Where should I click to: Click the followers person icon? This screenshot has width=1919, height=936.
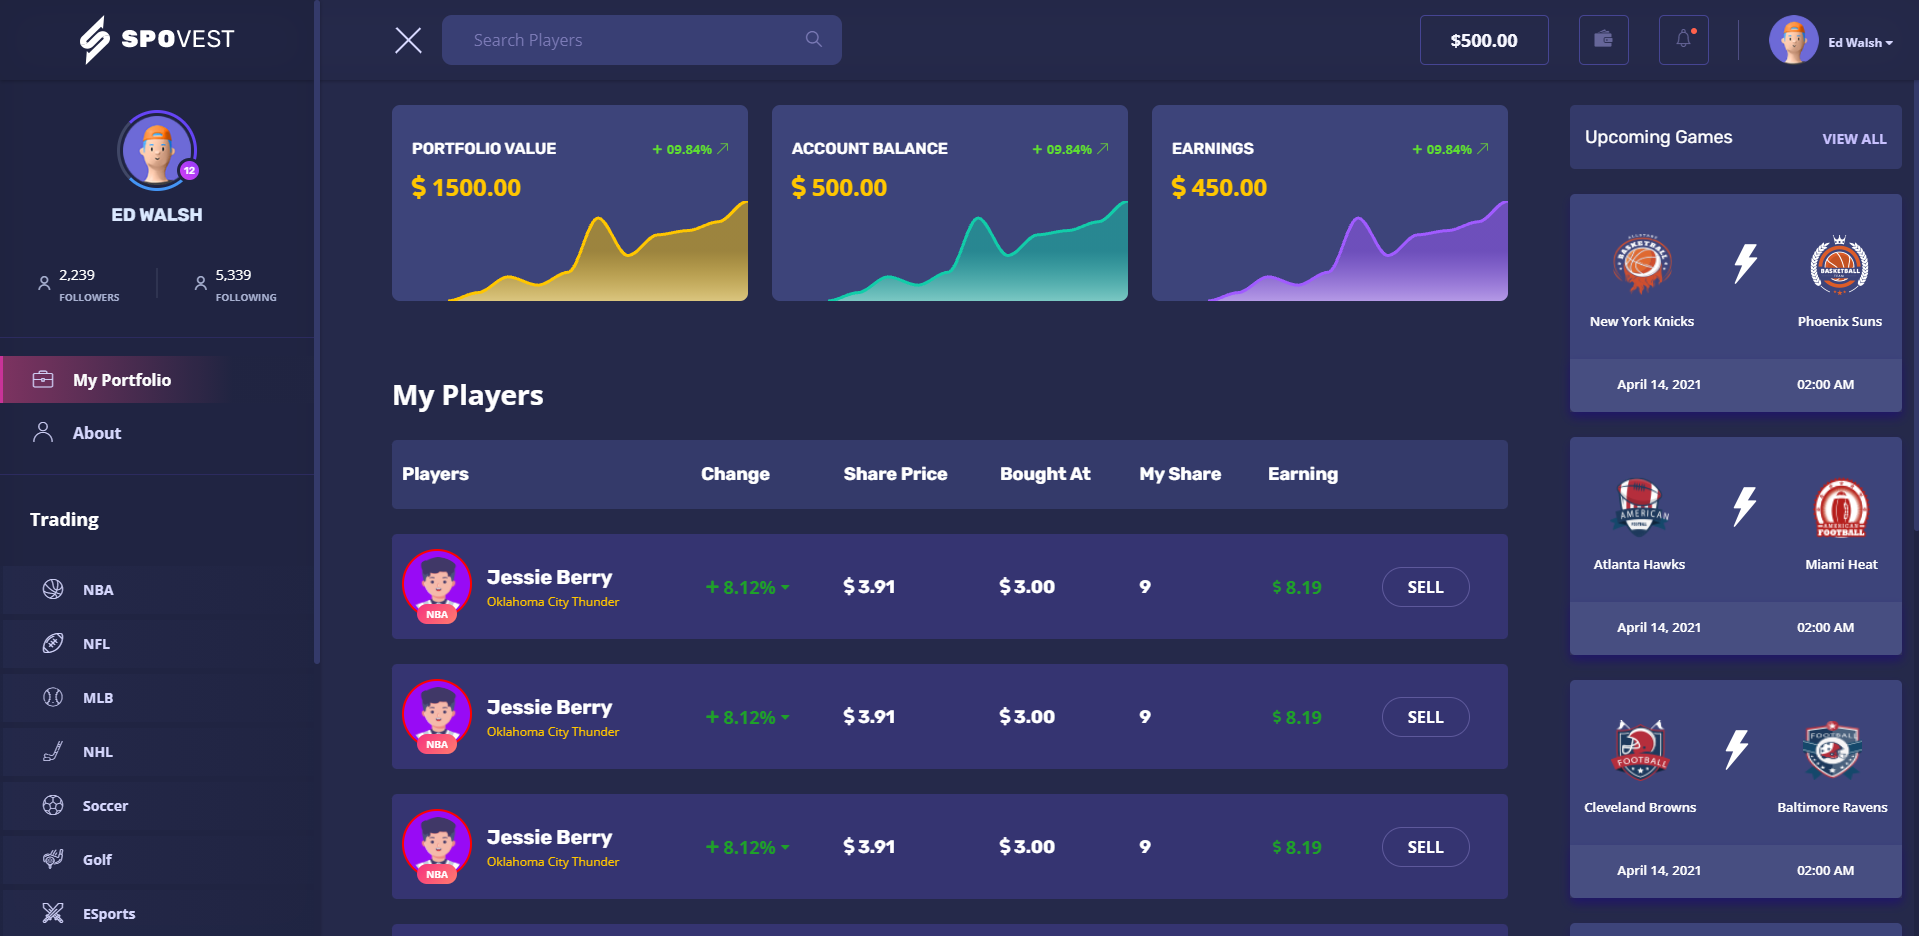click(x=44, y=283)
